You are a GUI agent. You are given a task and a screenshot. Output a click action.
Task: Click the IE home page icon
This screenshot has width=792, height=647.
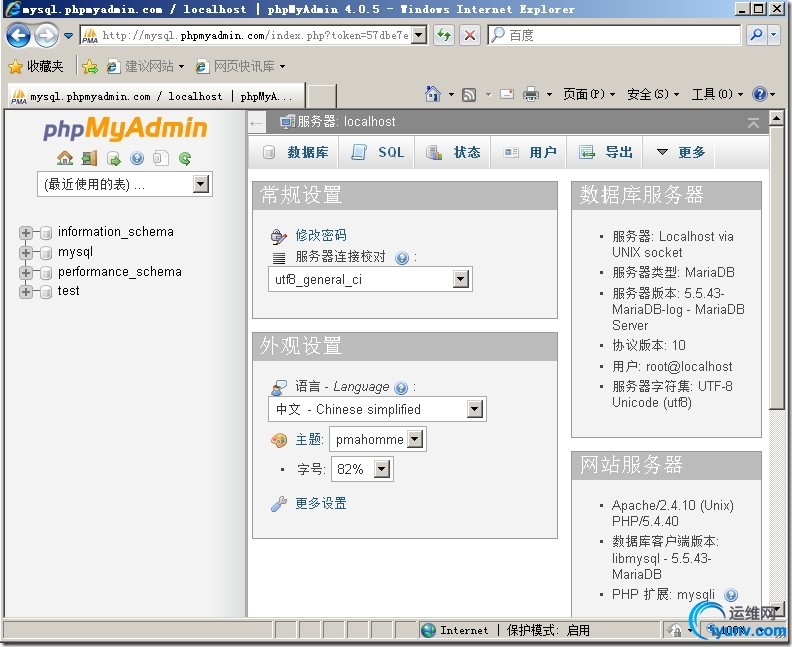pyautogui.click(x=432, y=94)
